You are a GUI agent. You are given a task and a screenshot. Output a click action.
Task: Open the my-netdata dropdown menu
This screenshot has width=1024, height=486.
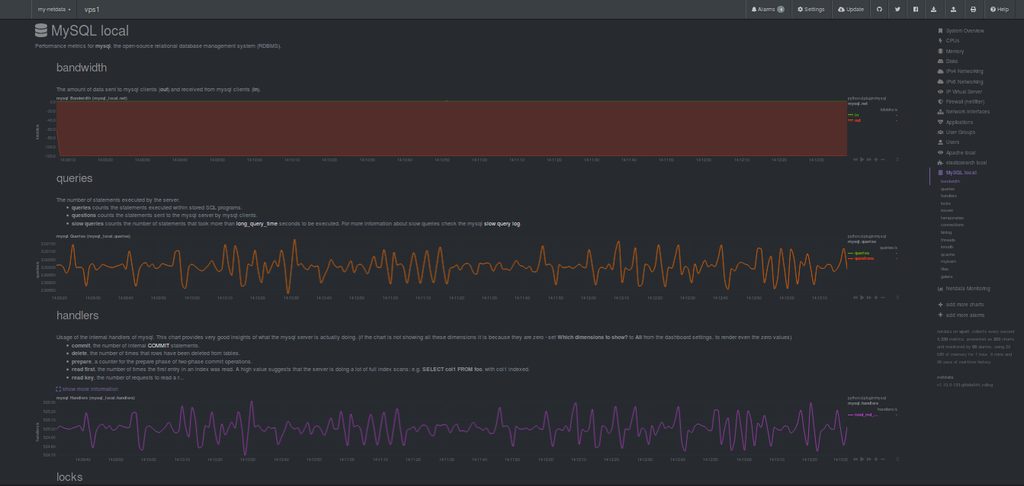pyautogui.click(x=54, y=9)
